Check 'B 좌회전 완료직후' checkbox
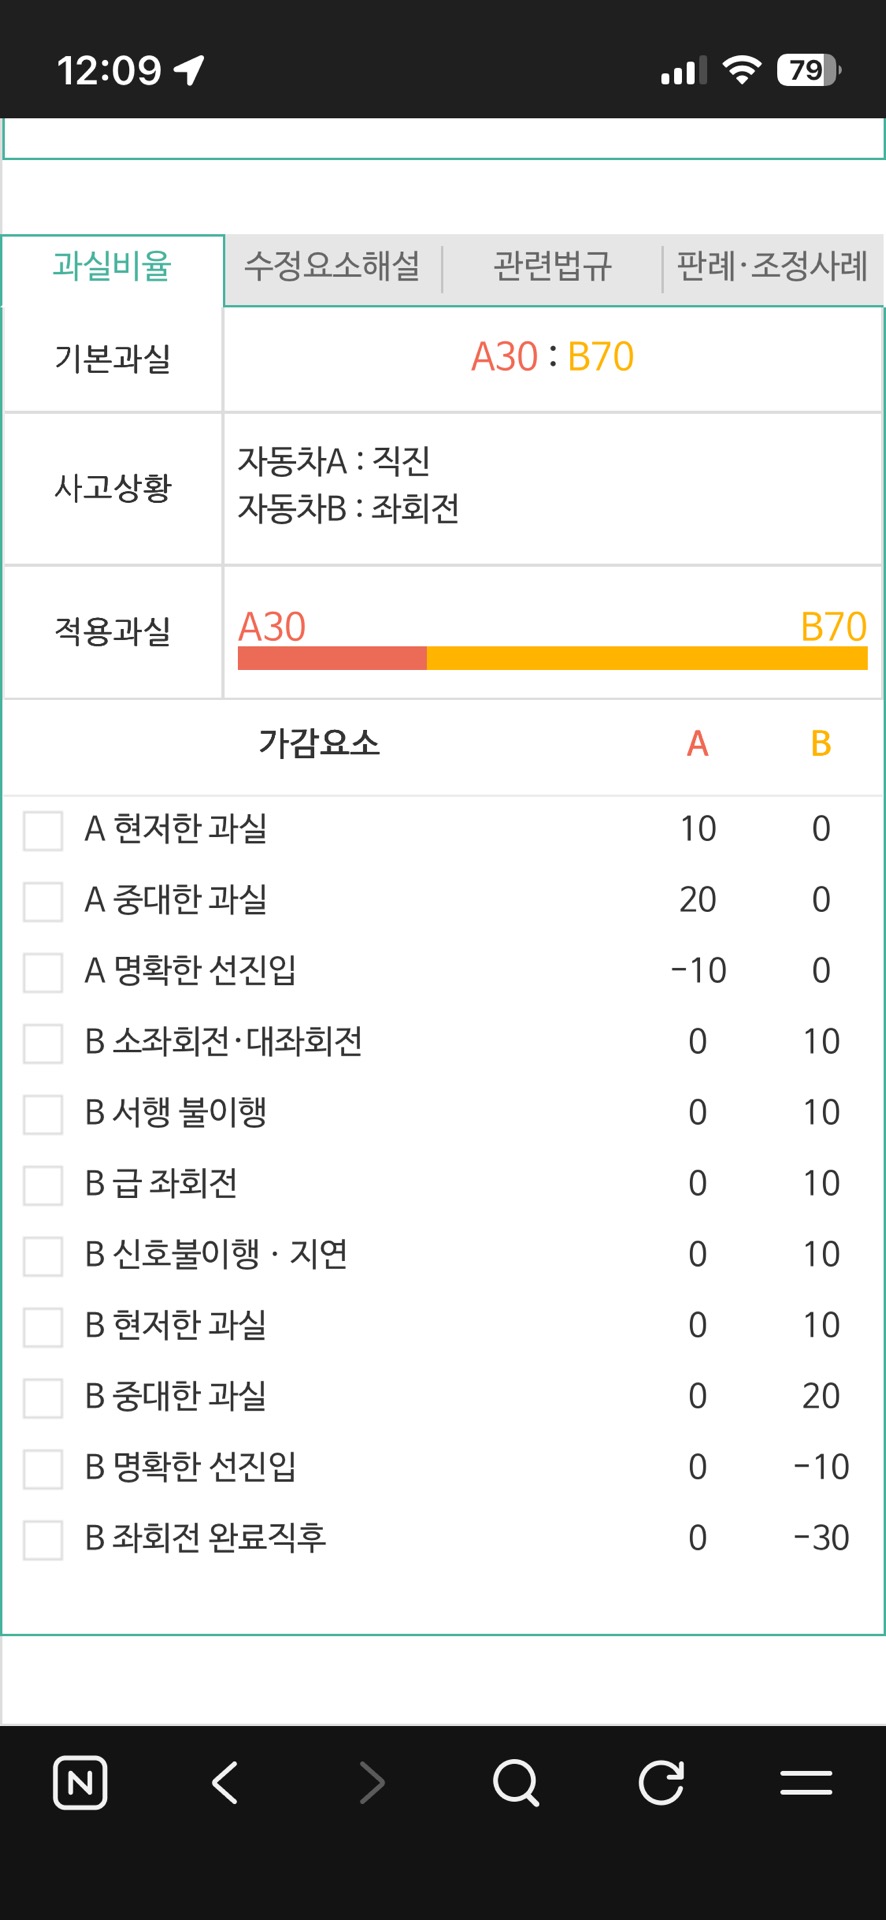 pyautogui.click(x=43, y=1540)
